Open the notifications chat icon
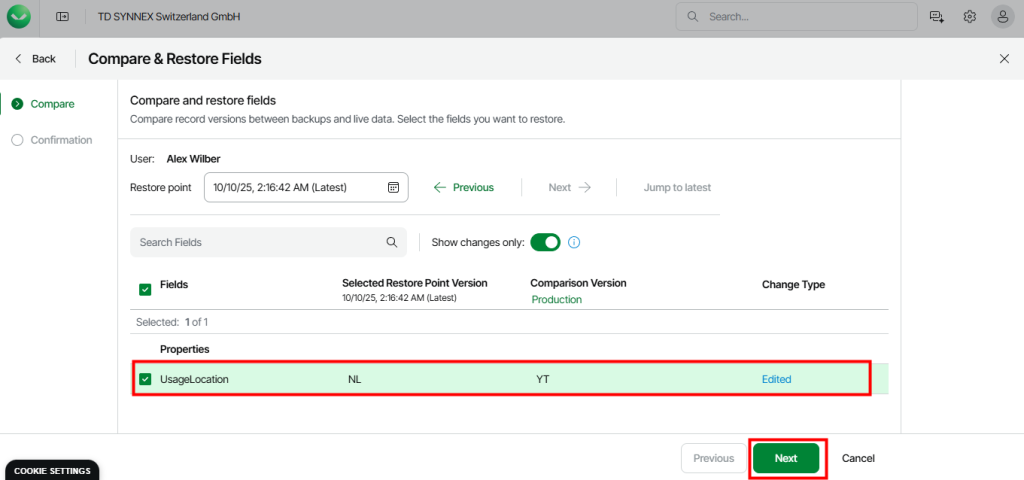The image size is (1024, 480). pyautogui.click(x=937, y=17)
